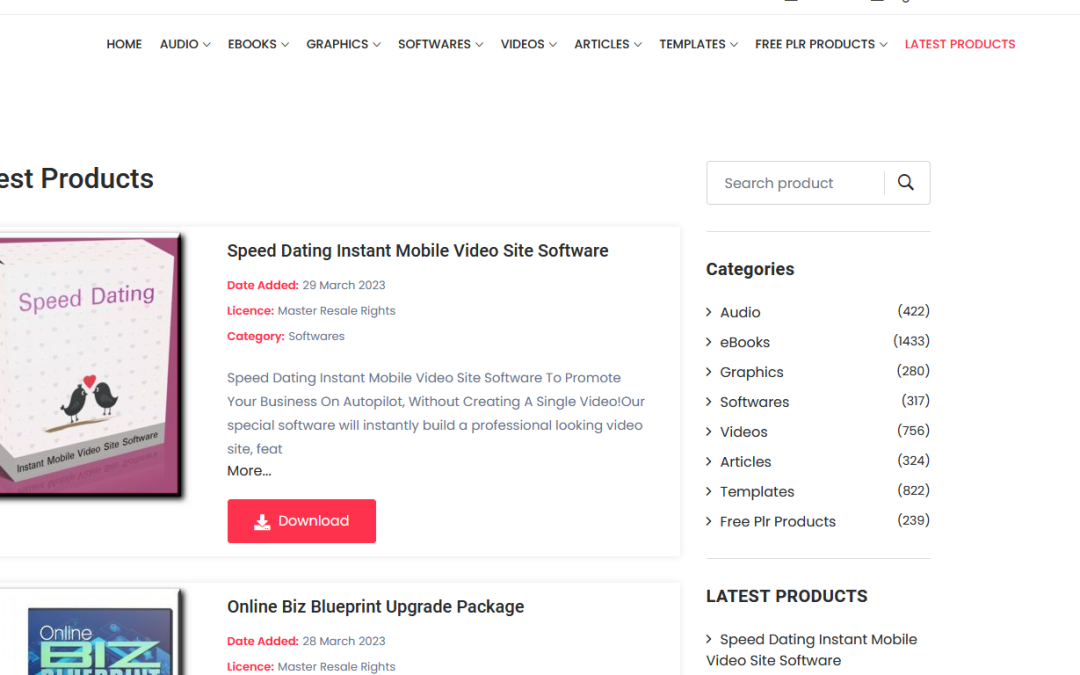Click More... to read full description

coord(249,471)
